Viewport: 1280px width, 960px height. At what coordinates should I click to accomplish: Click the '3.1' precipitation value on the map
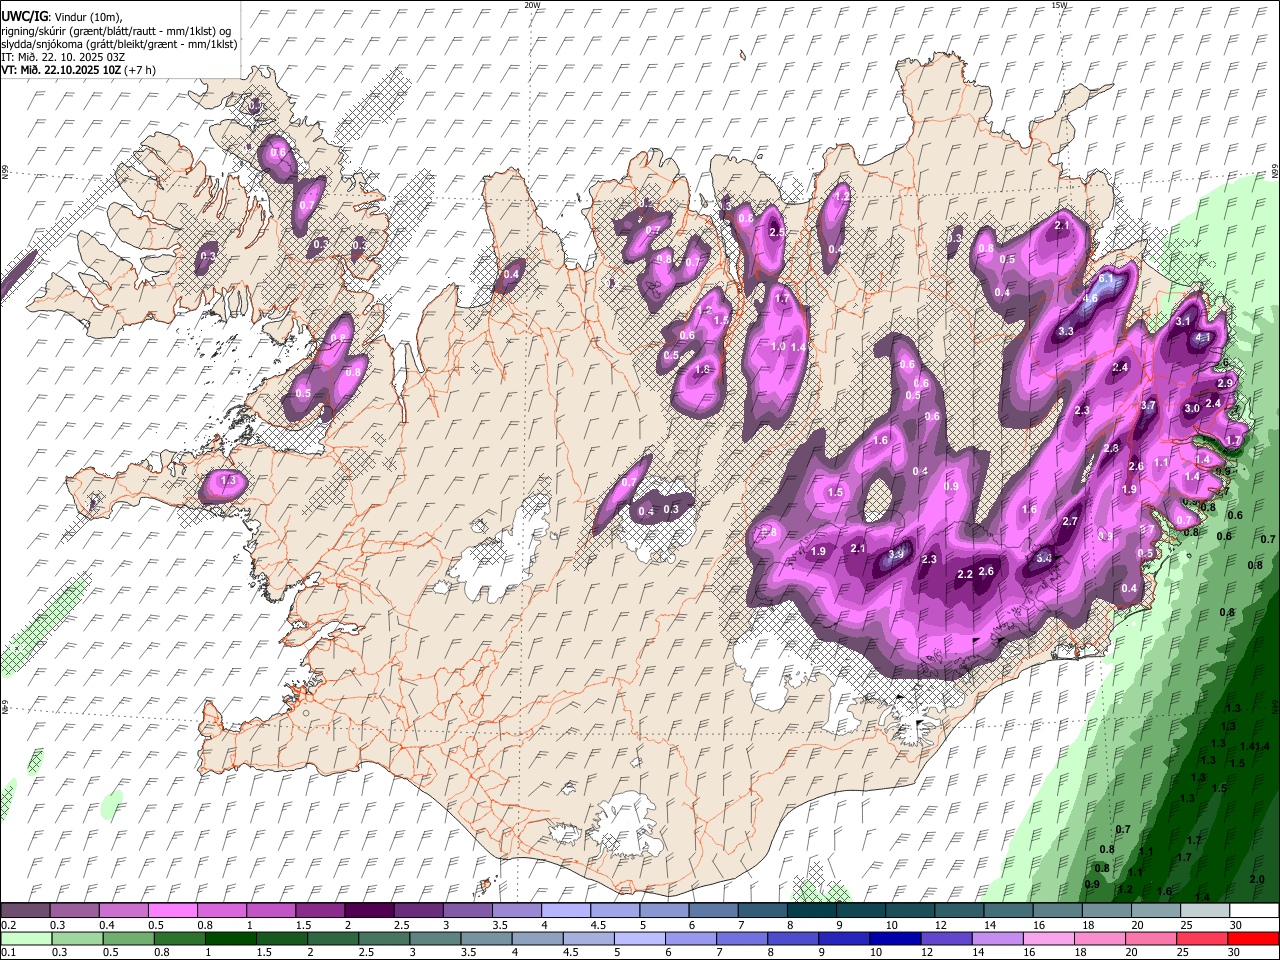click(1183, 321)
